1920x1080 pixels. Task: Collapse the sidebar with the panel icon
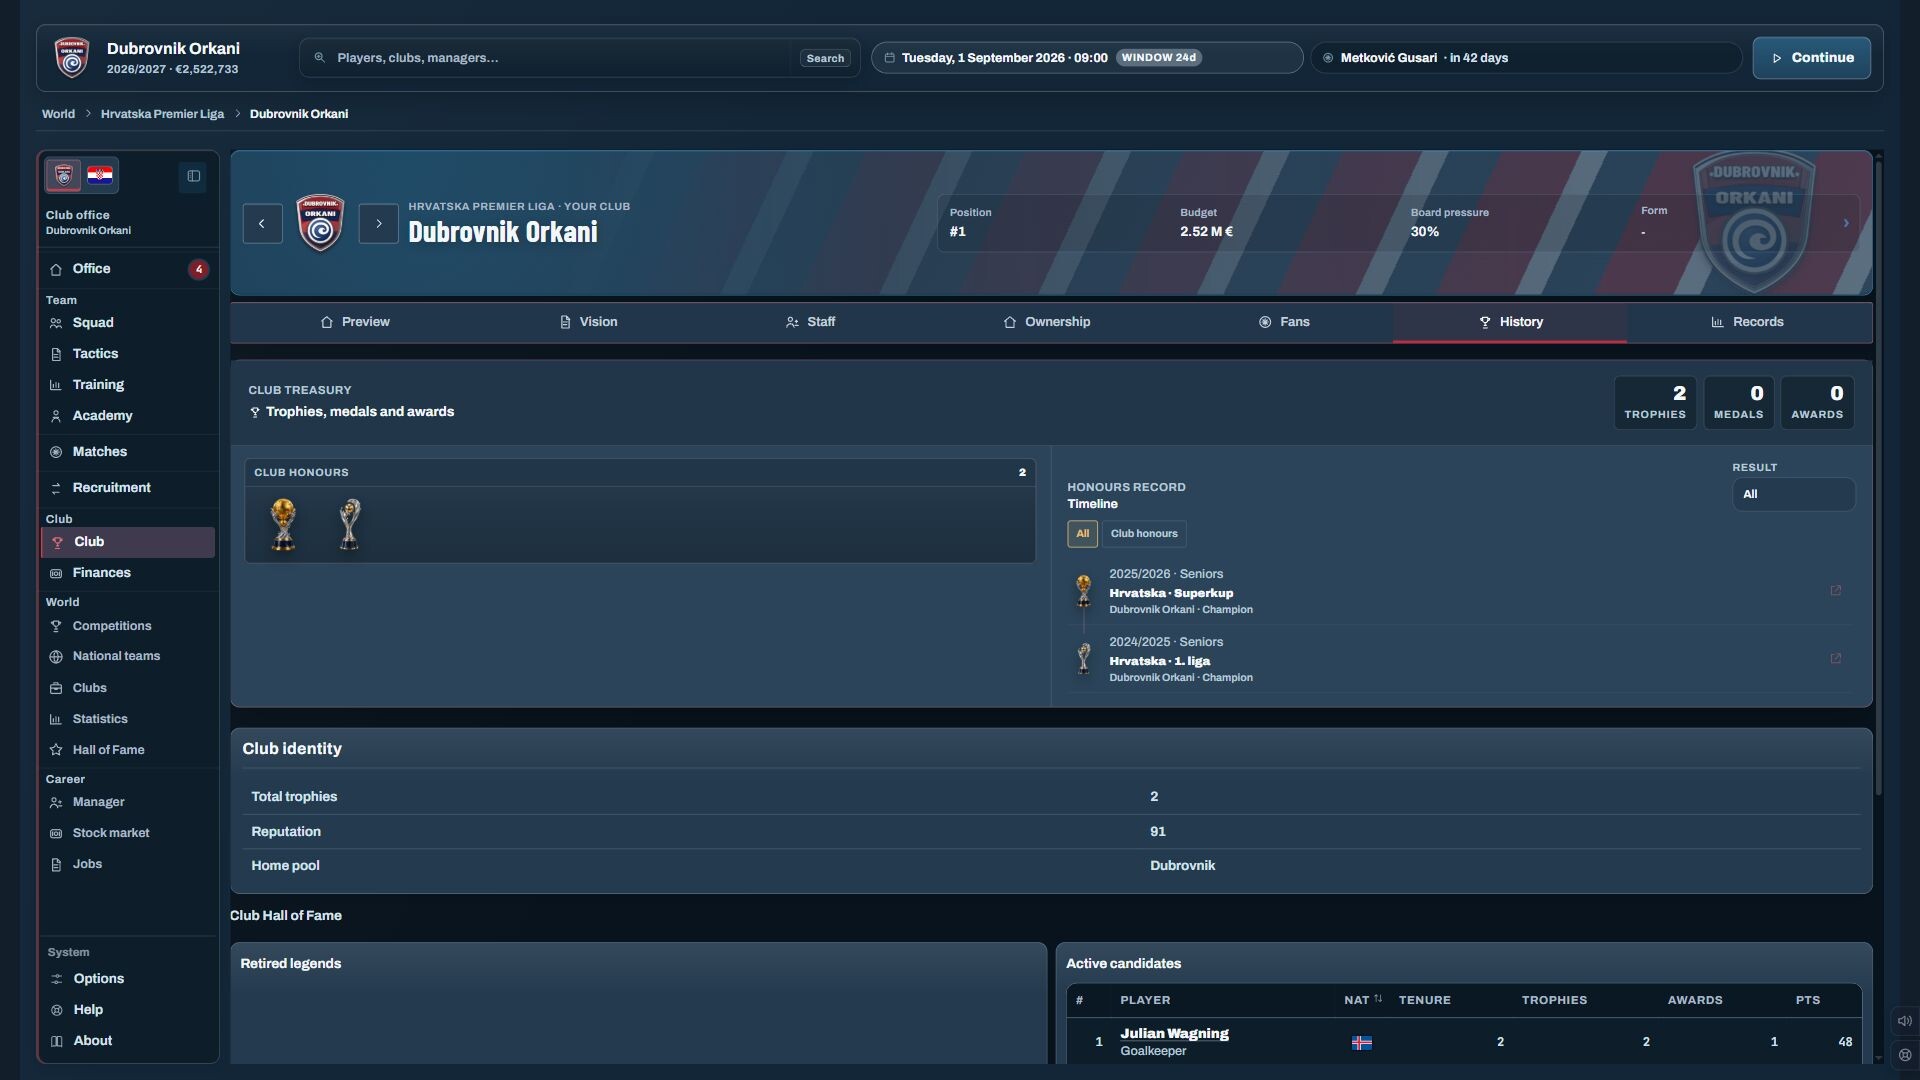click(194, 176)
